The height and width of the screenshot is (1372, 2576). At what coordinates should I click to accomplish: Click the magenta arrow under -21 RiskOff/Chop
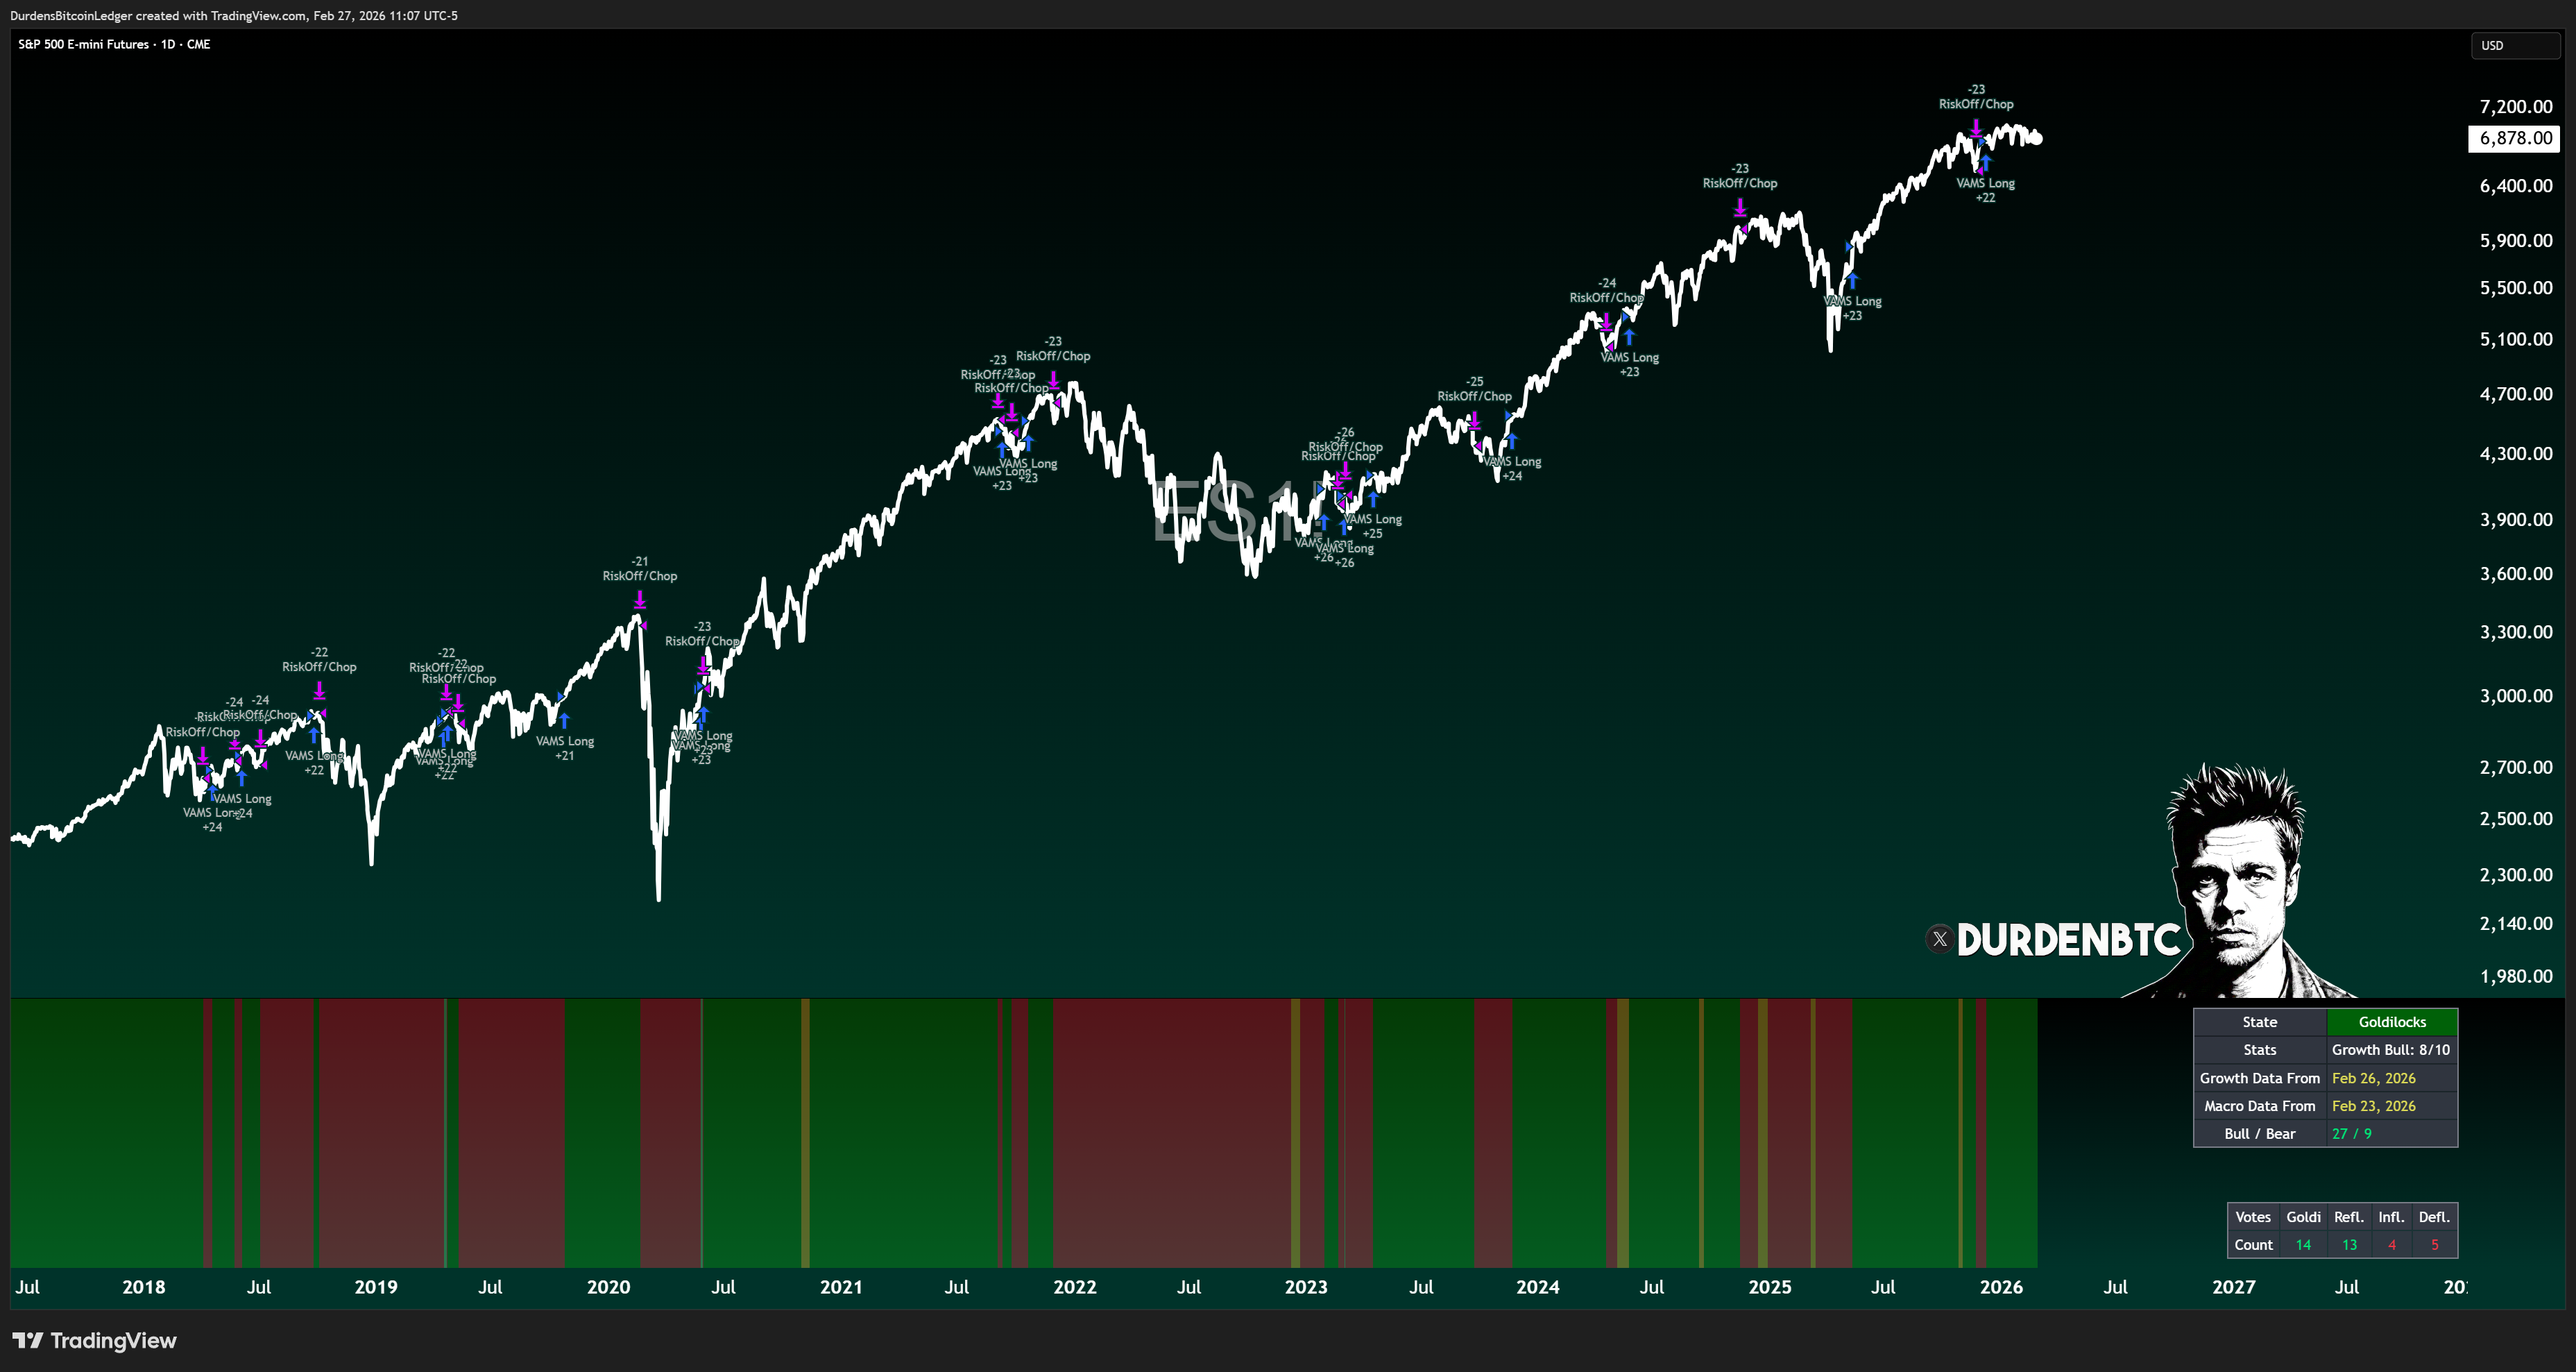640,600
